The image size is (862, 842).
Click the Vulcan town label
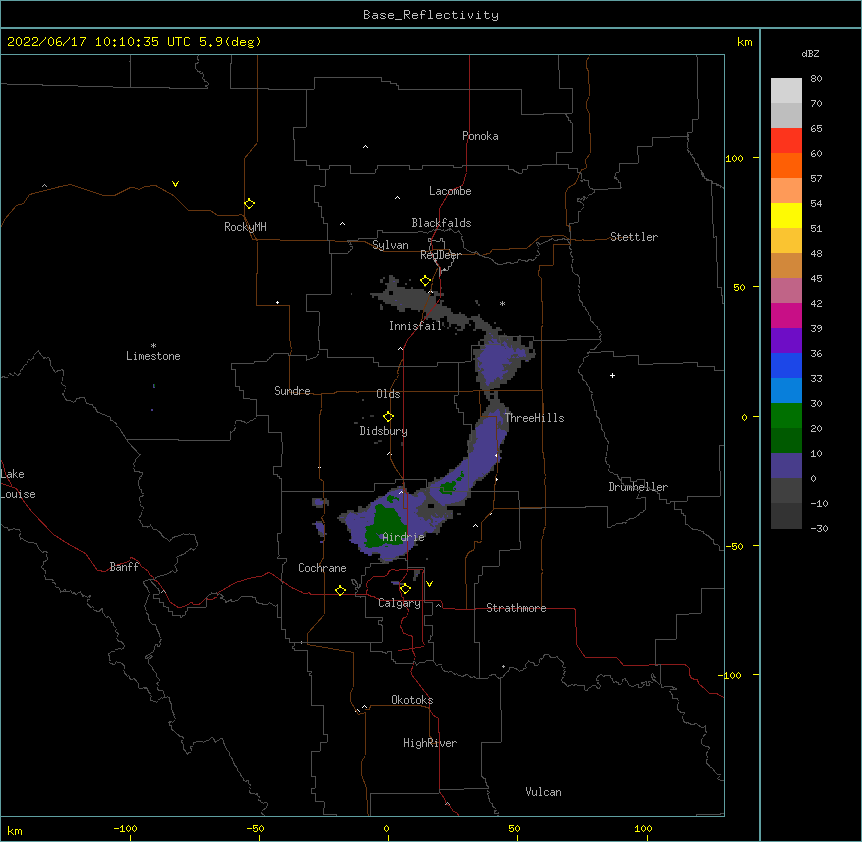(x=543, y=792)
